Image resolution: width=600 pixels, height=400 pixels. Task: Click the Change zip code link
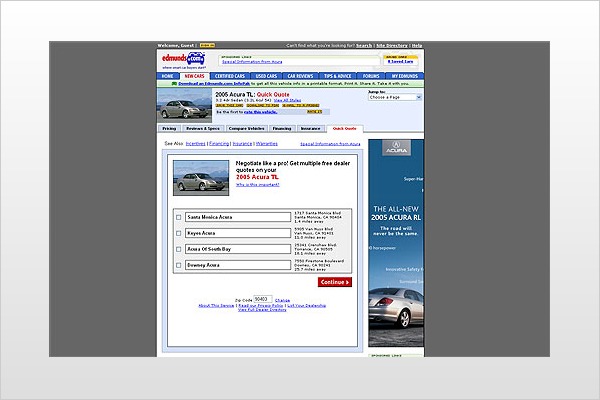point(282,300)
